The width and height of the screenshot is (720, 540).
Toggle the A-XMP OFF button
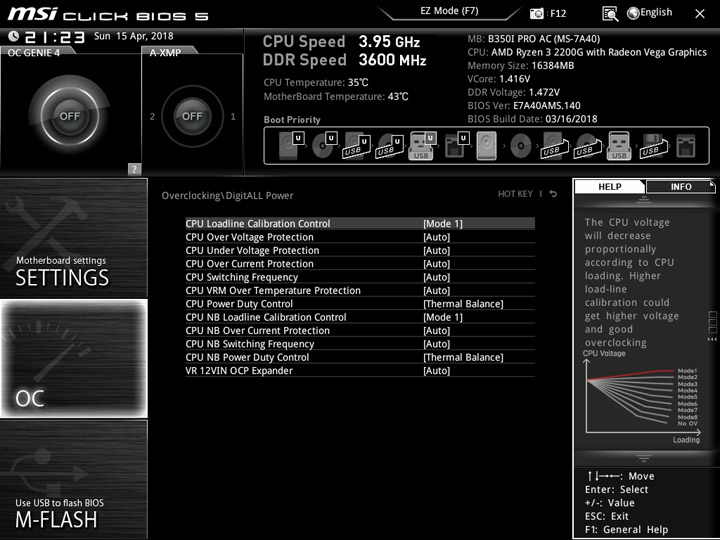[192, 116]
